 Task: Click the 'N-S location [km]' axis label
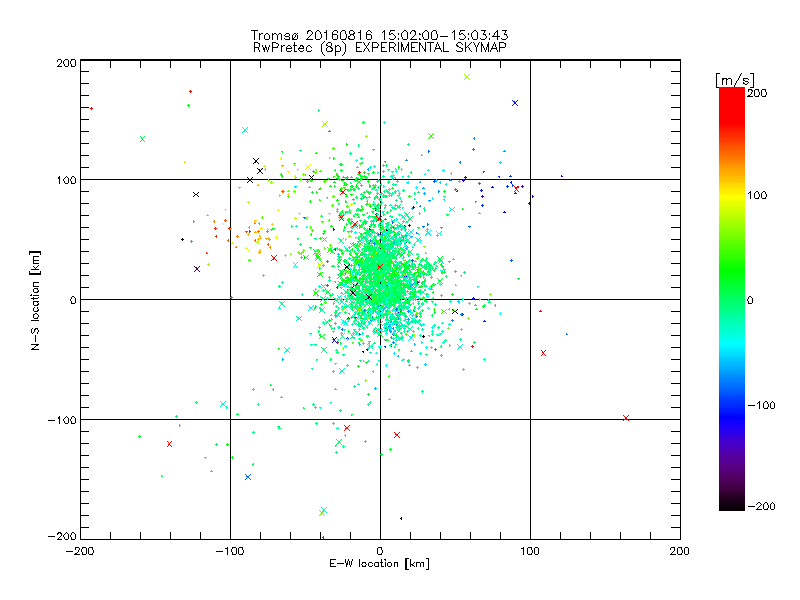click(x=35, y=300)
